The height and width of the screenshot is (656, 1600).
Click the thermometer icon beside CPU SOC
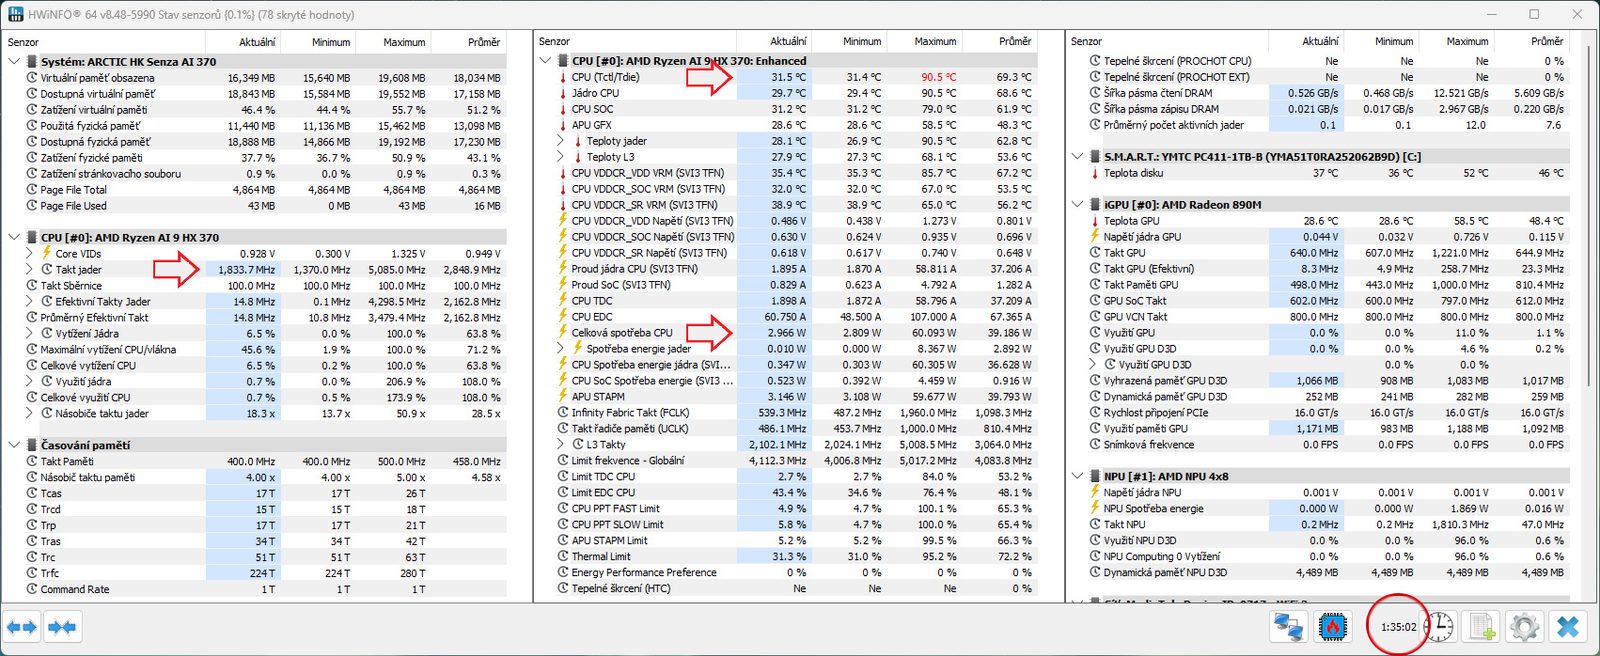click(x=563, y=109)
